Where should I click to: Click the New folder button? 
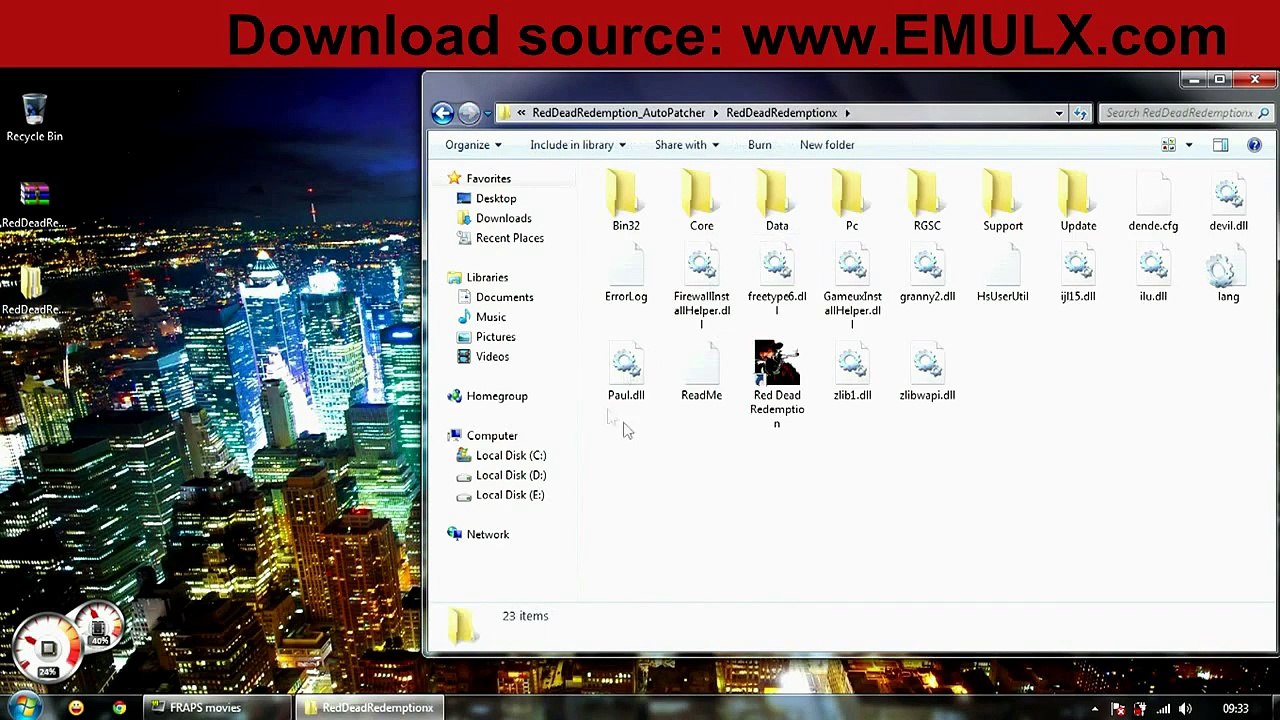(827, 145)
